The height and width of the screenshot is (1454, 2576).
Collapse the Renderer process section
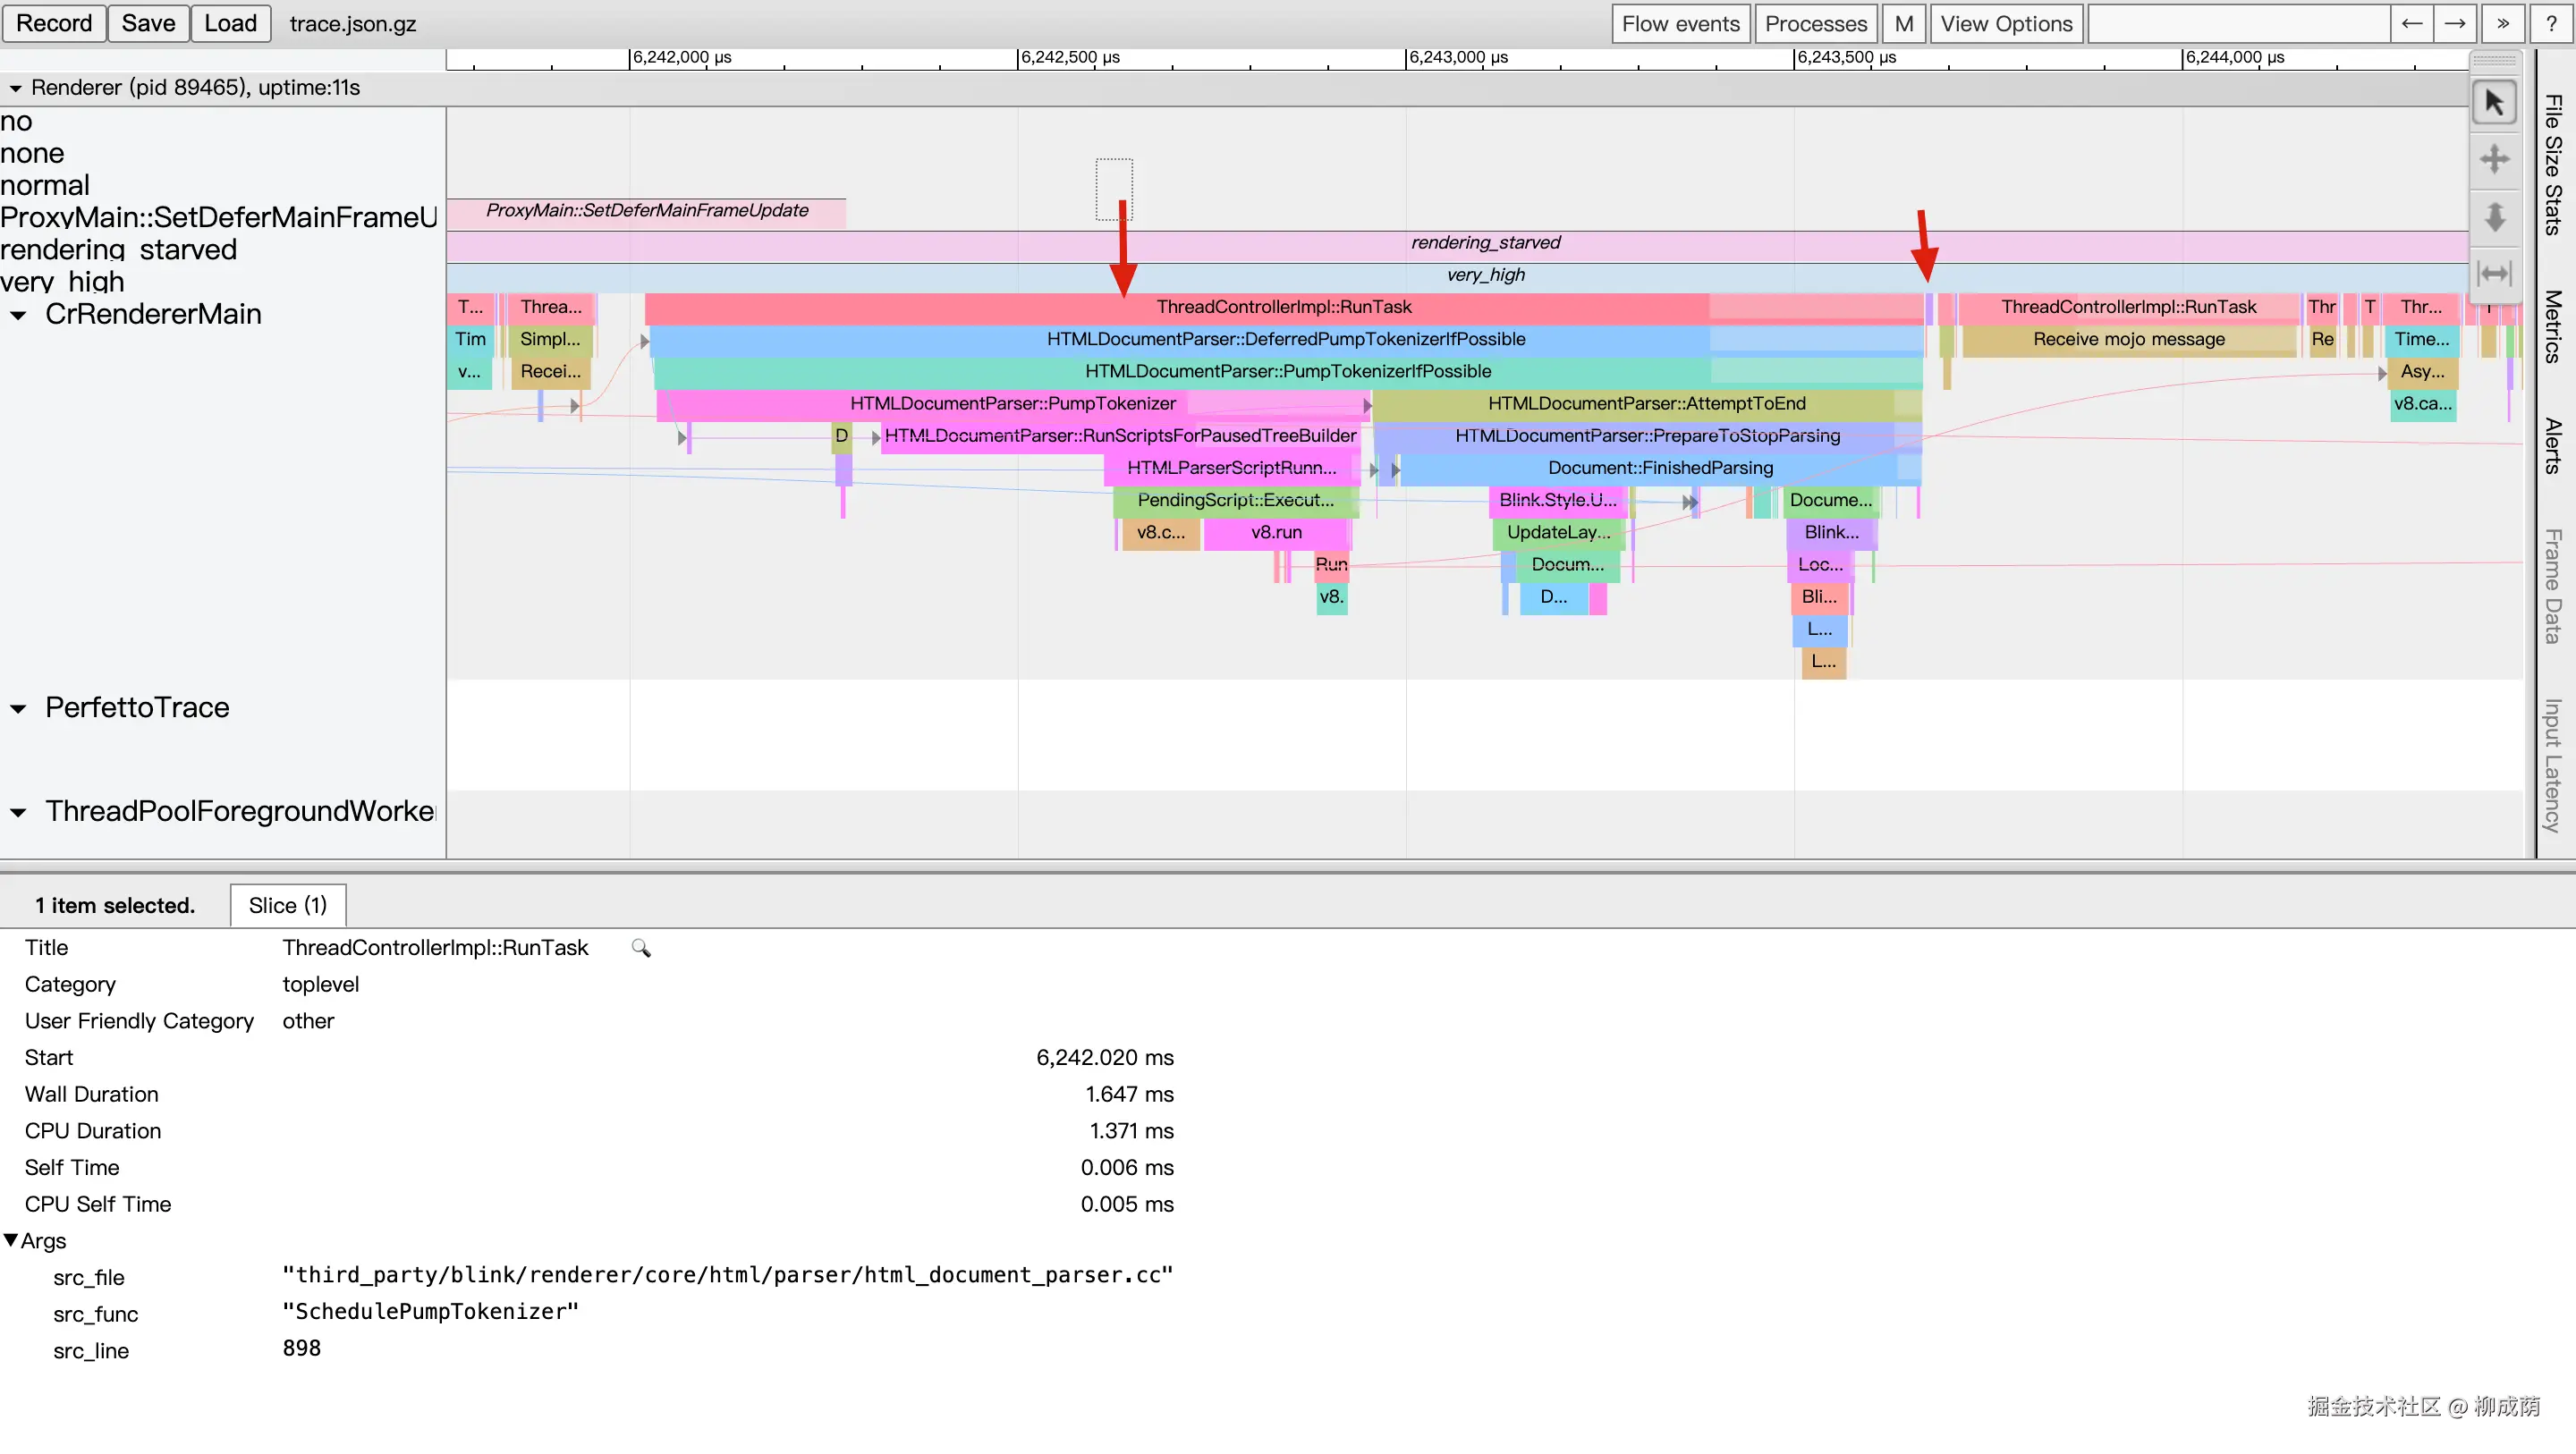[x=15, y=88]
